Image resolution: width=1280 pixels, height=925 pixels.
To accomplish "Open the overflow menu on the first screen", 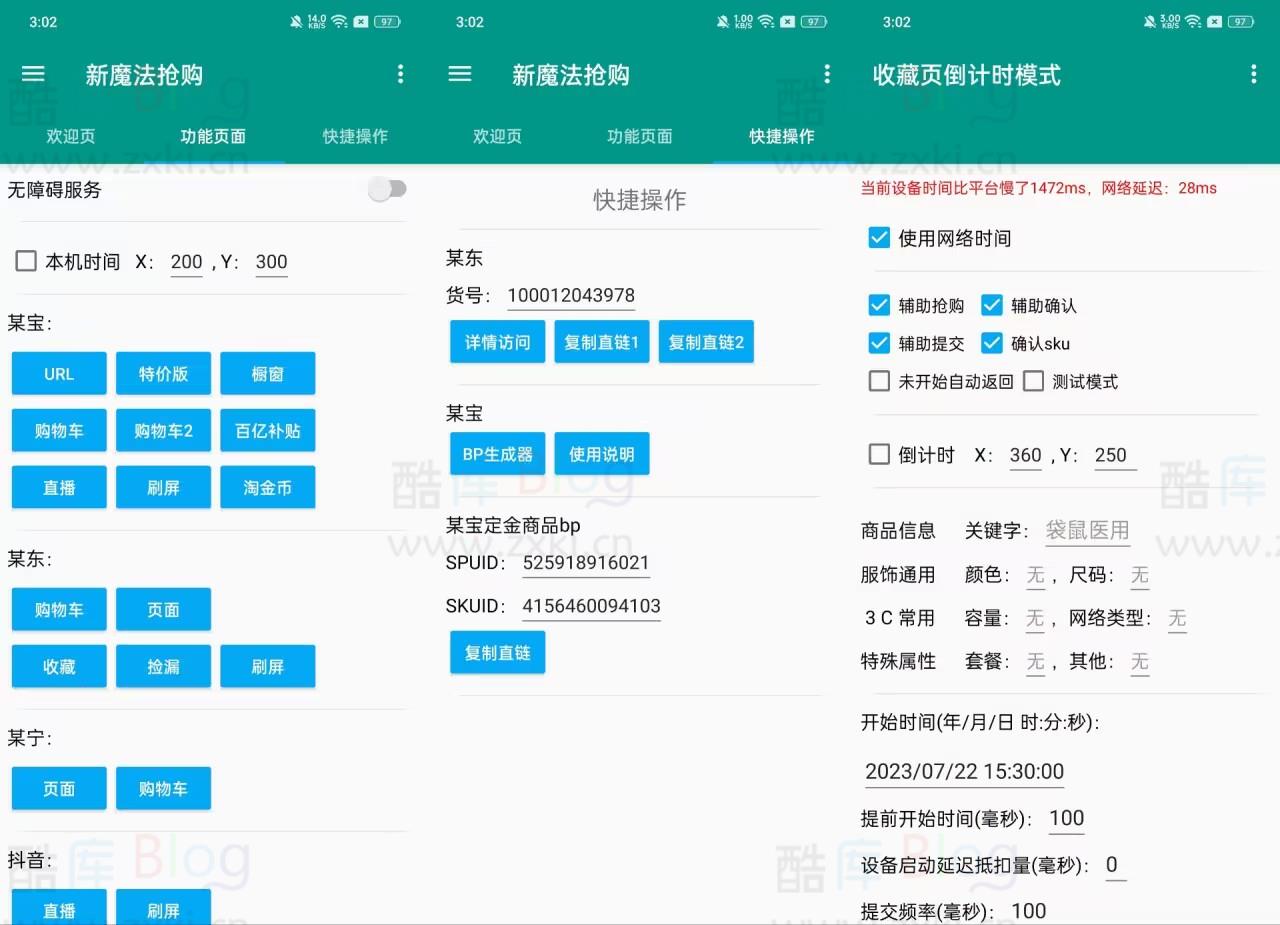I will coord(401,74).
